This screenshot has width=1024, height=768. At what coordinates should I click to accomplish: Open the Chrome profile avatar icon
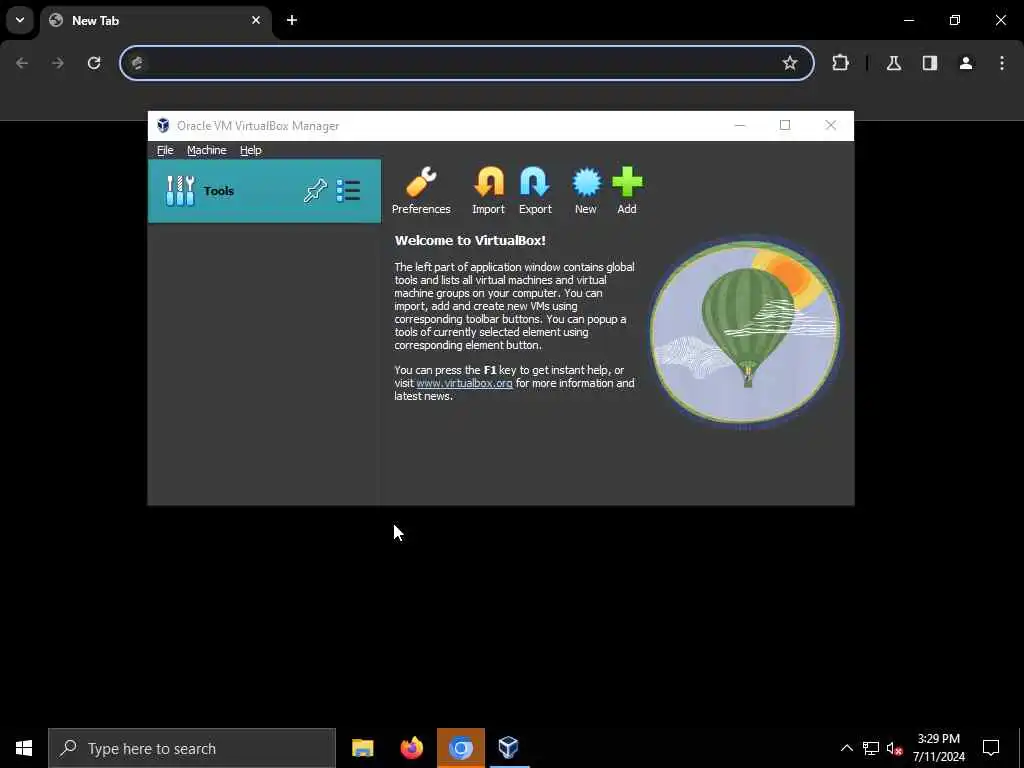pyautogui.click(x=966, y=63)
